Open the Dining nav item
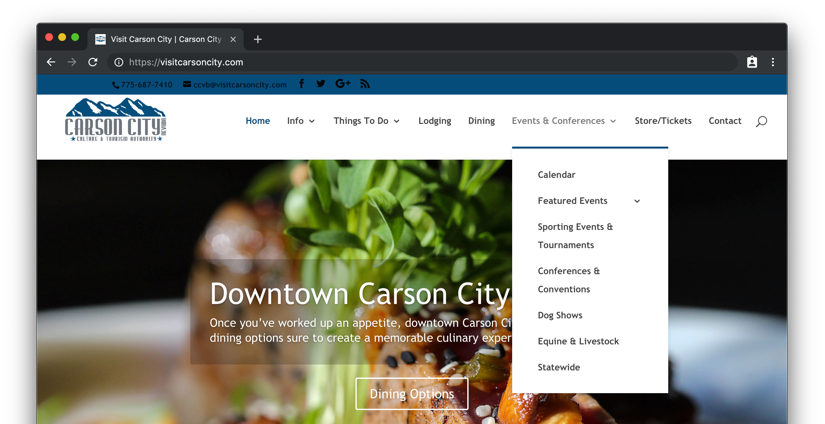This screenshot has width=825, height=424. (x=481, y=121)
